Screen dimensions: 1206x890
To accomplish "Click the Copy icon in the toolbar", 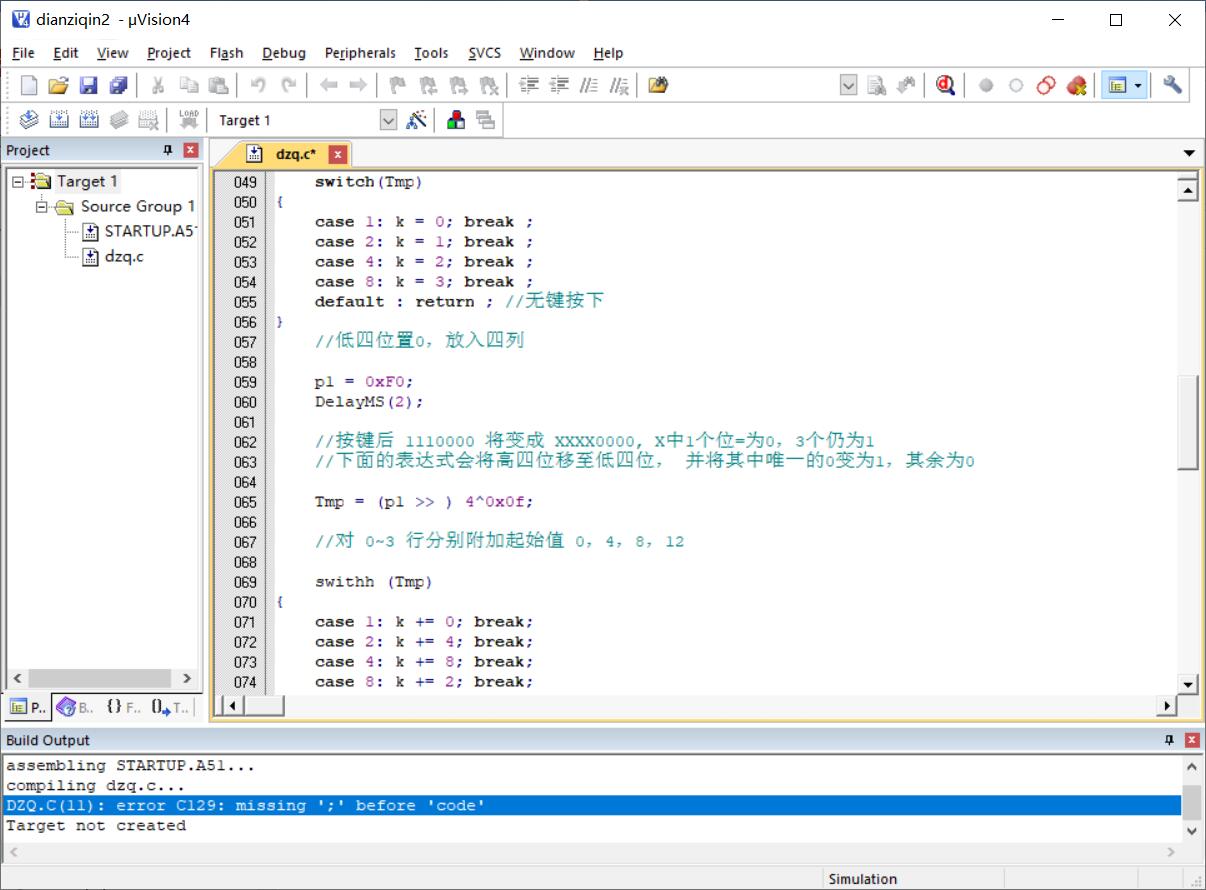I will [x=188, y=86].
